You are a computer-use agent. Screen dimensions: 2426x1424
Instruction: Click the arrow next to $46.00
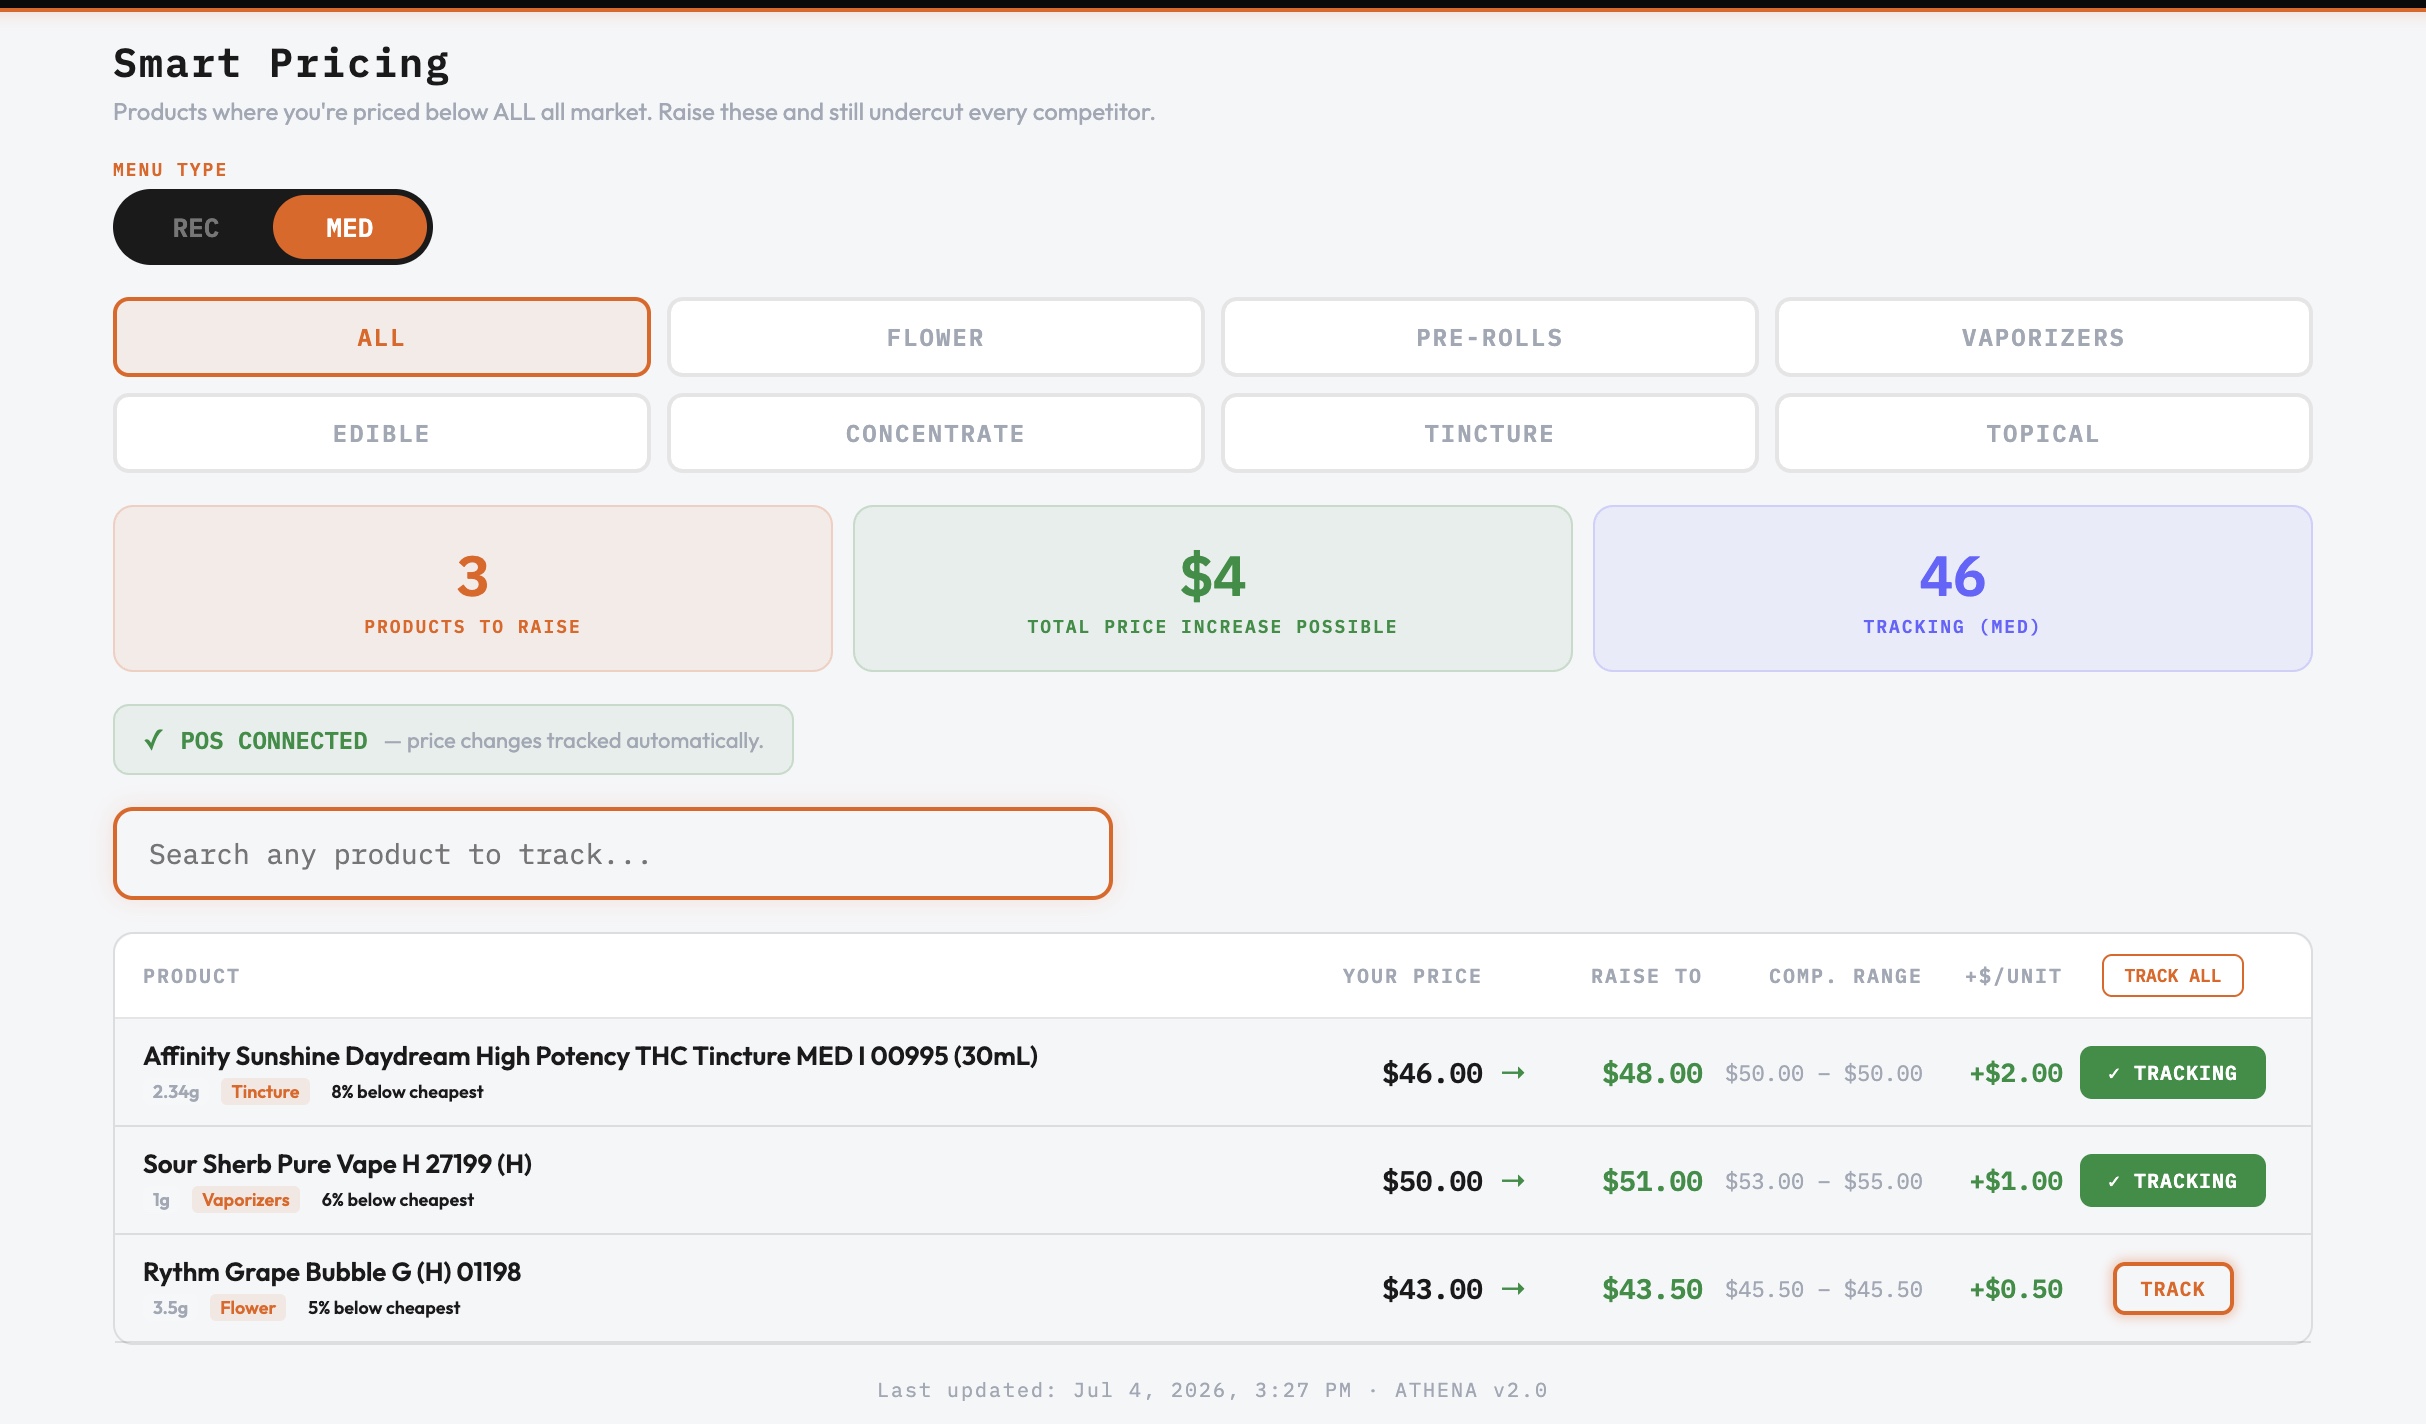click(1514, 1073)
